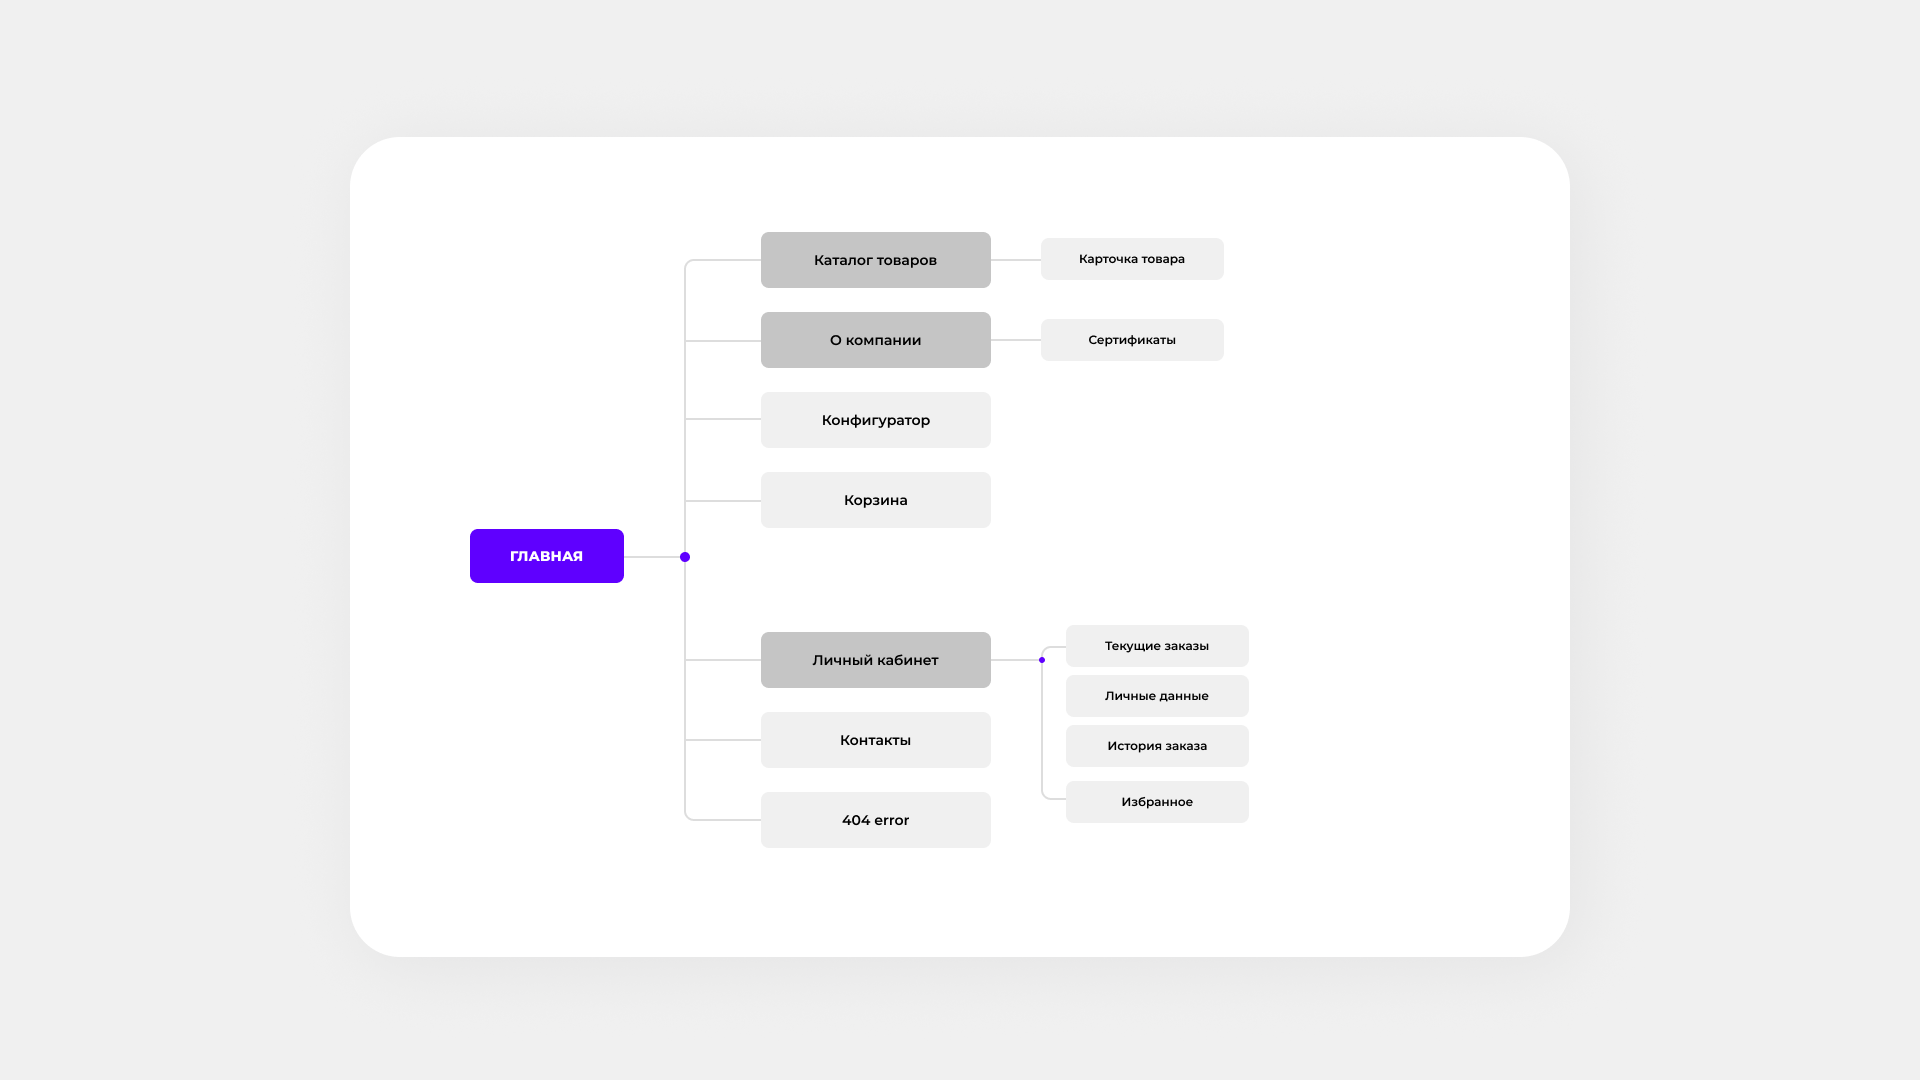Click the line joining ГЛАВНАЯ to the branch dot

pos(652,557)
